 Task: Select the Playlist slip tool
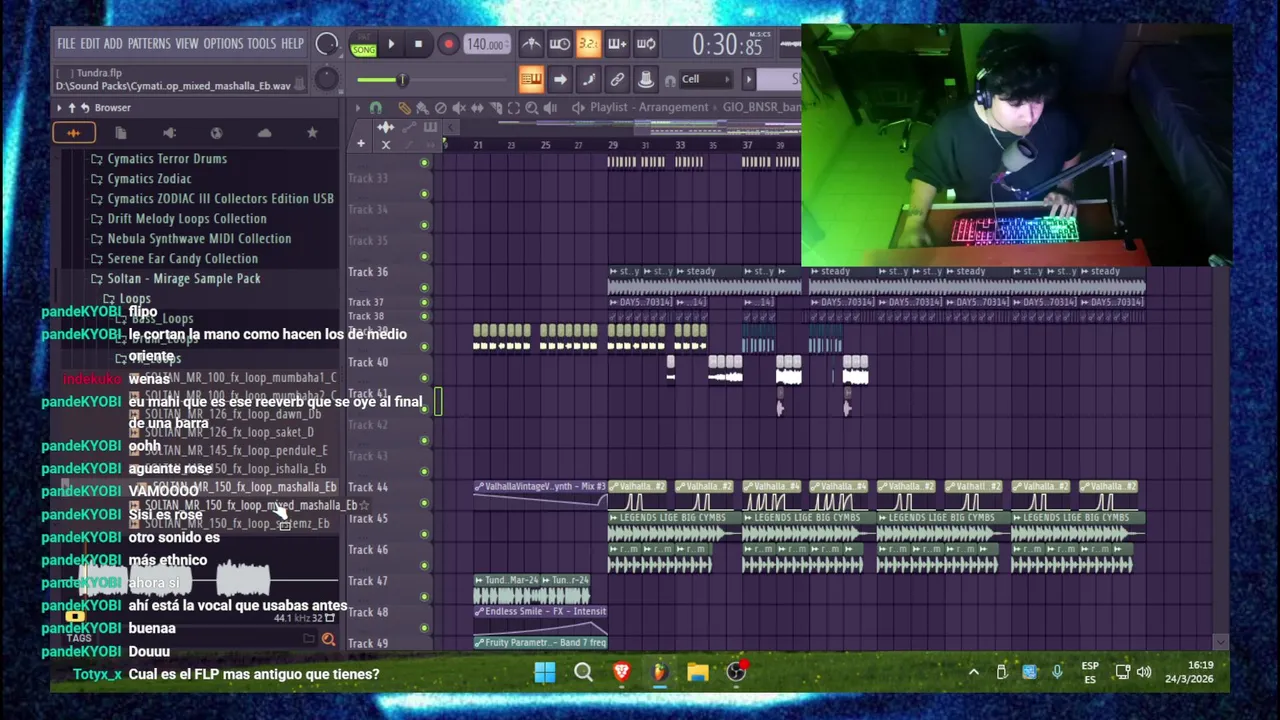(x=477, y=107)
